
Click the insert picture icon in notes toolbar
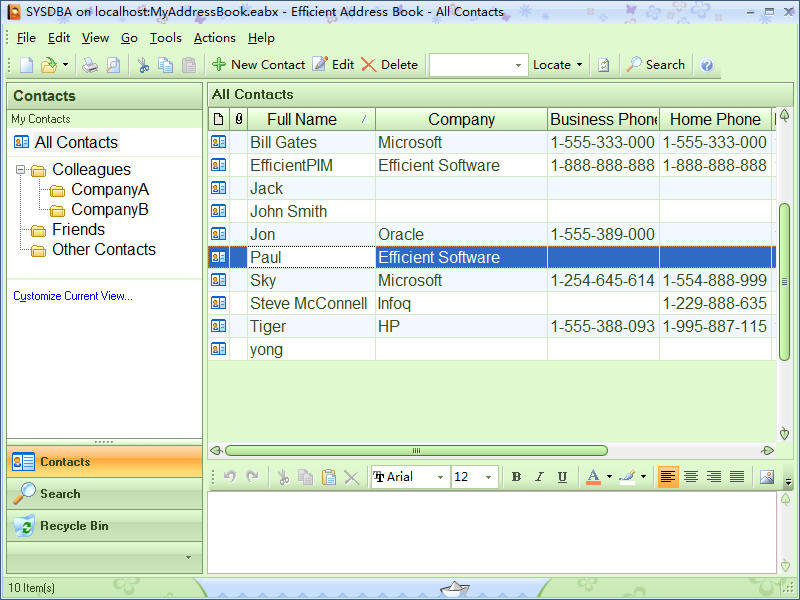[767, 477]
